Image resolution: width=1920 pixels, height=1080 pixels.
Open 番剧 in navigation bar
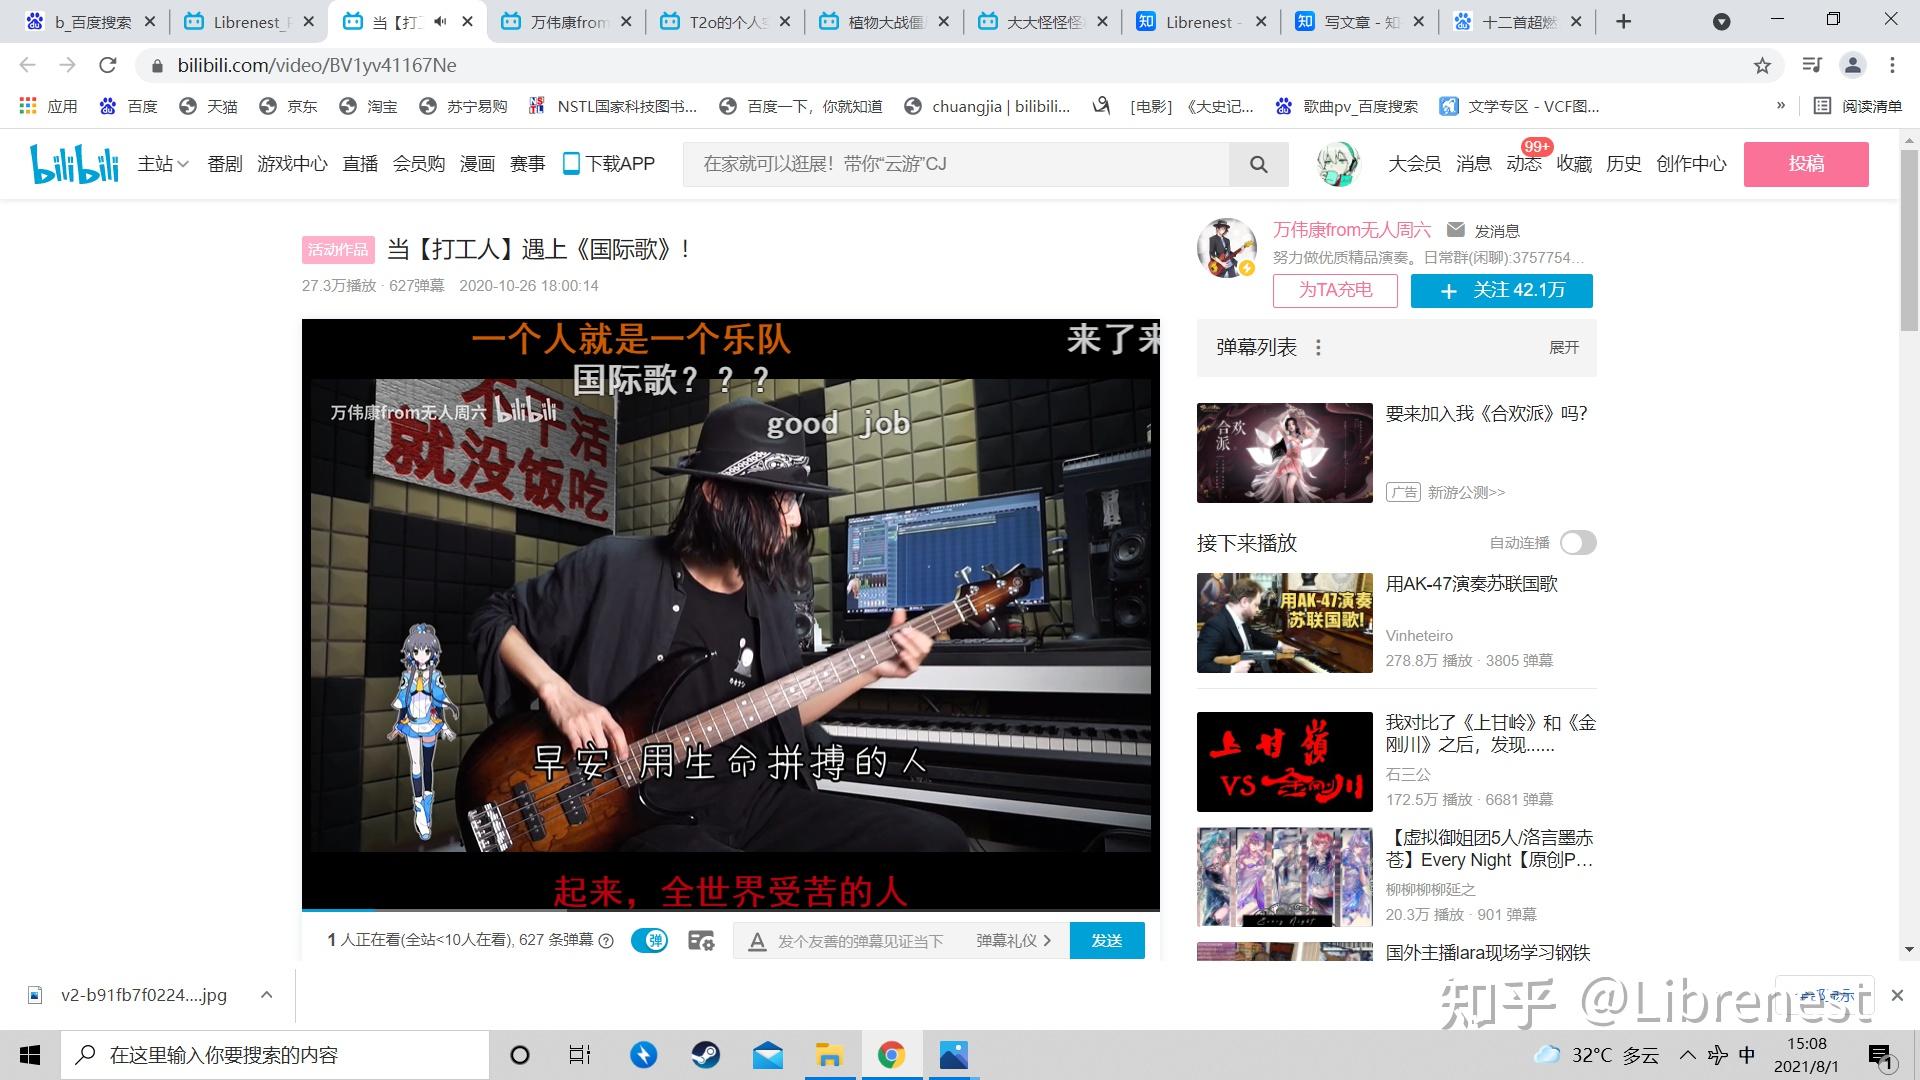pyautogui.click(x=225, y=164)
